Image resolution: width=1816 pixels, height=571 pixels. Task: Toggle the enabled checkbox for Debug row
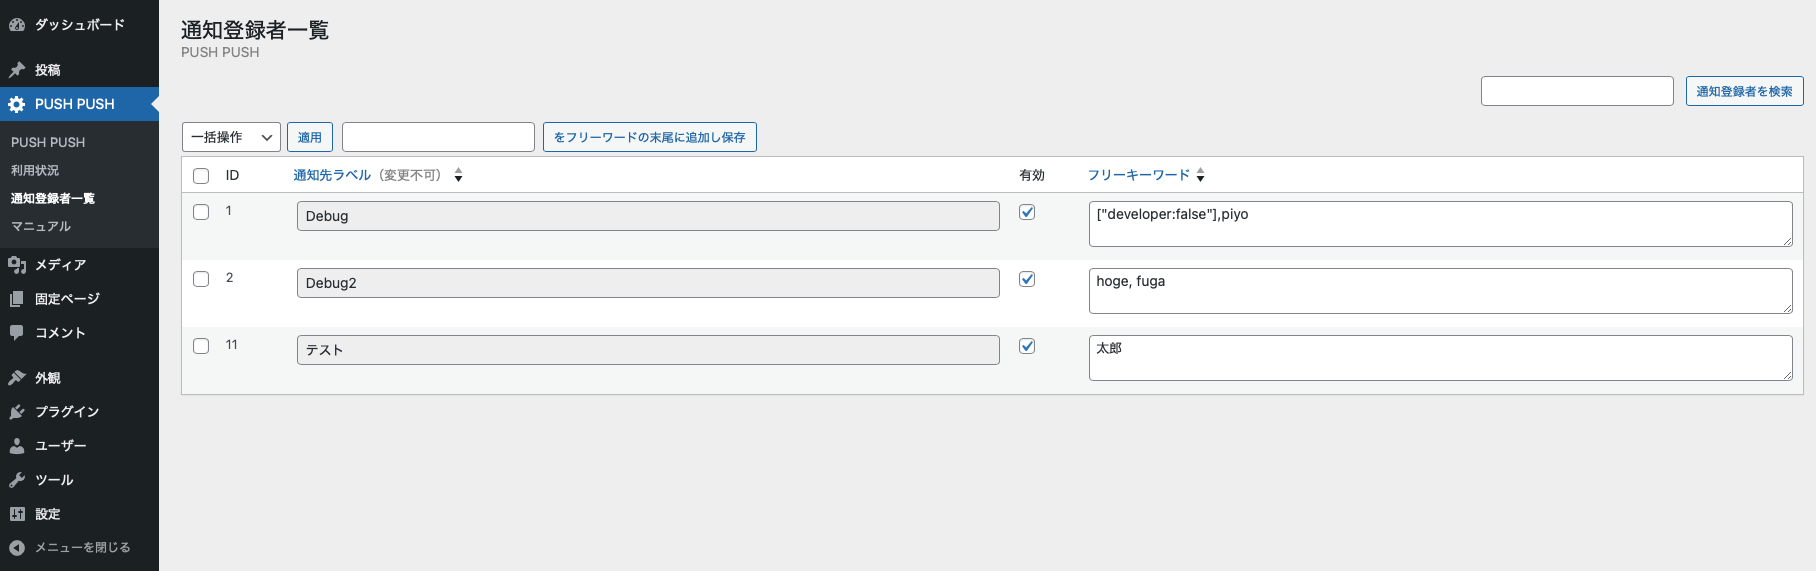pyautogui.click(x=1027, y=212)
